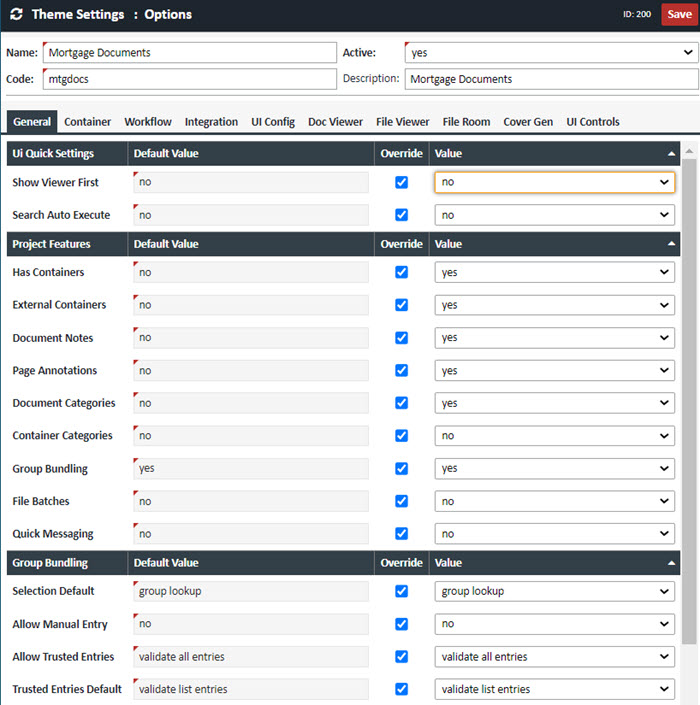Uncheck Override for Show Viewer First
This screenshot has width=700, height=705.
pos(401,183)
